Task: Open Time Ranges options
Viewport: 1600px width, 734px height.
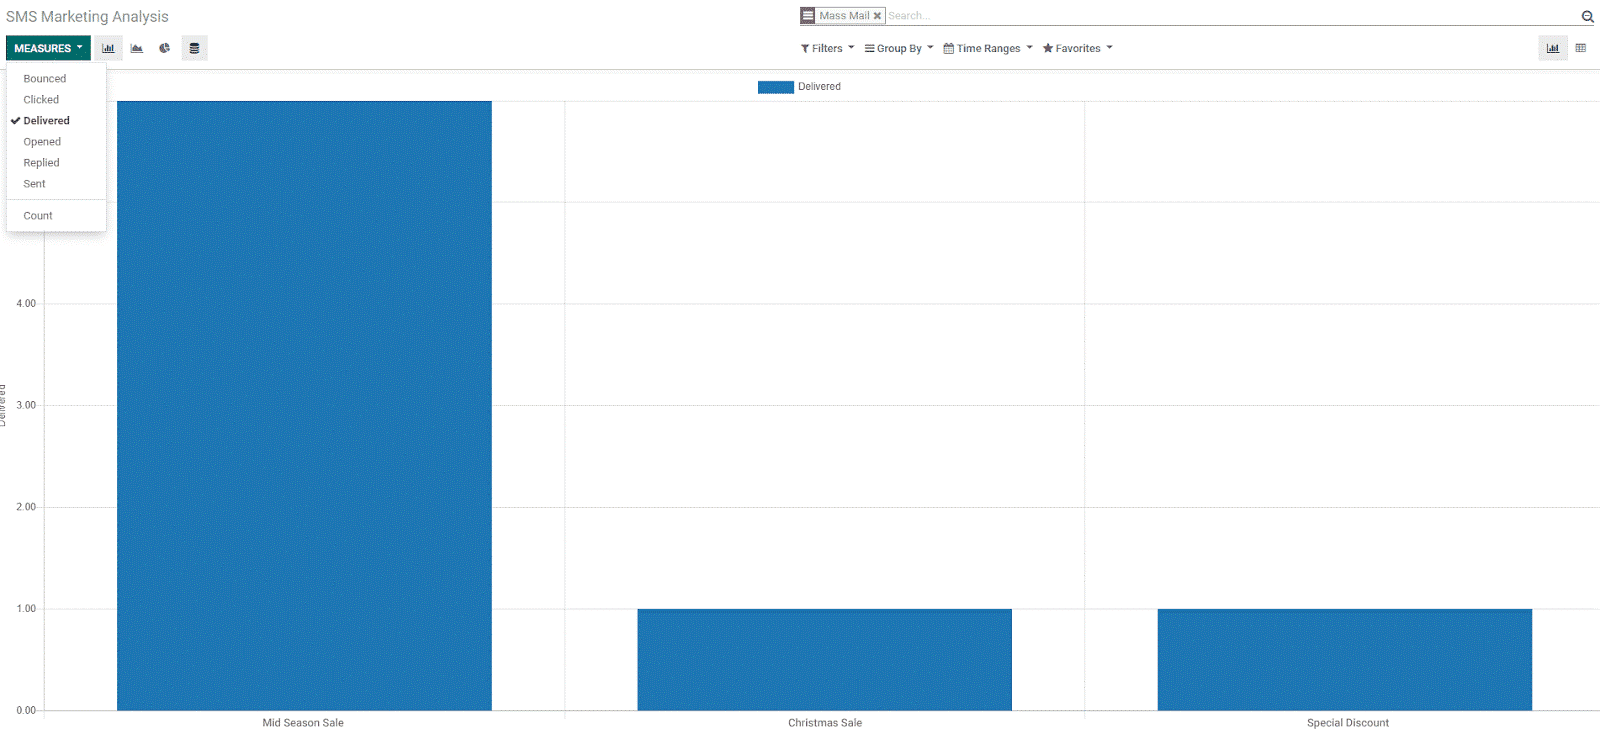Action: pos(988,48)
